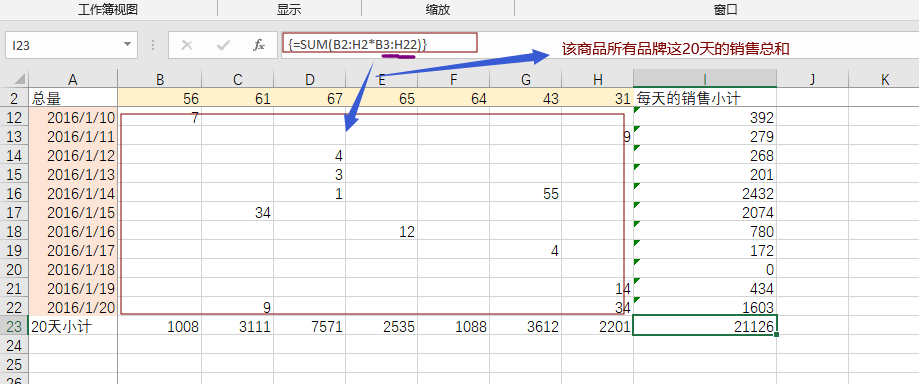The height and width of the screenshot is (384, 919).
Task: Select column I header
Action: (704, 79)
